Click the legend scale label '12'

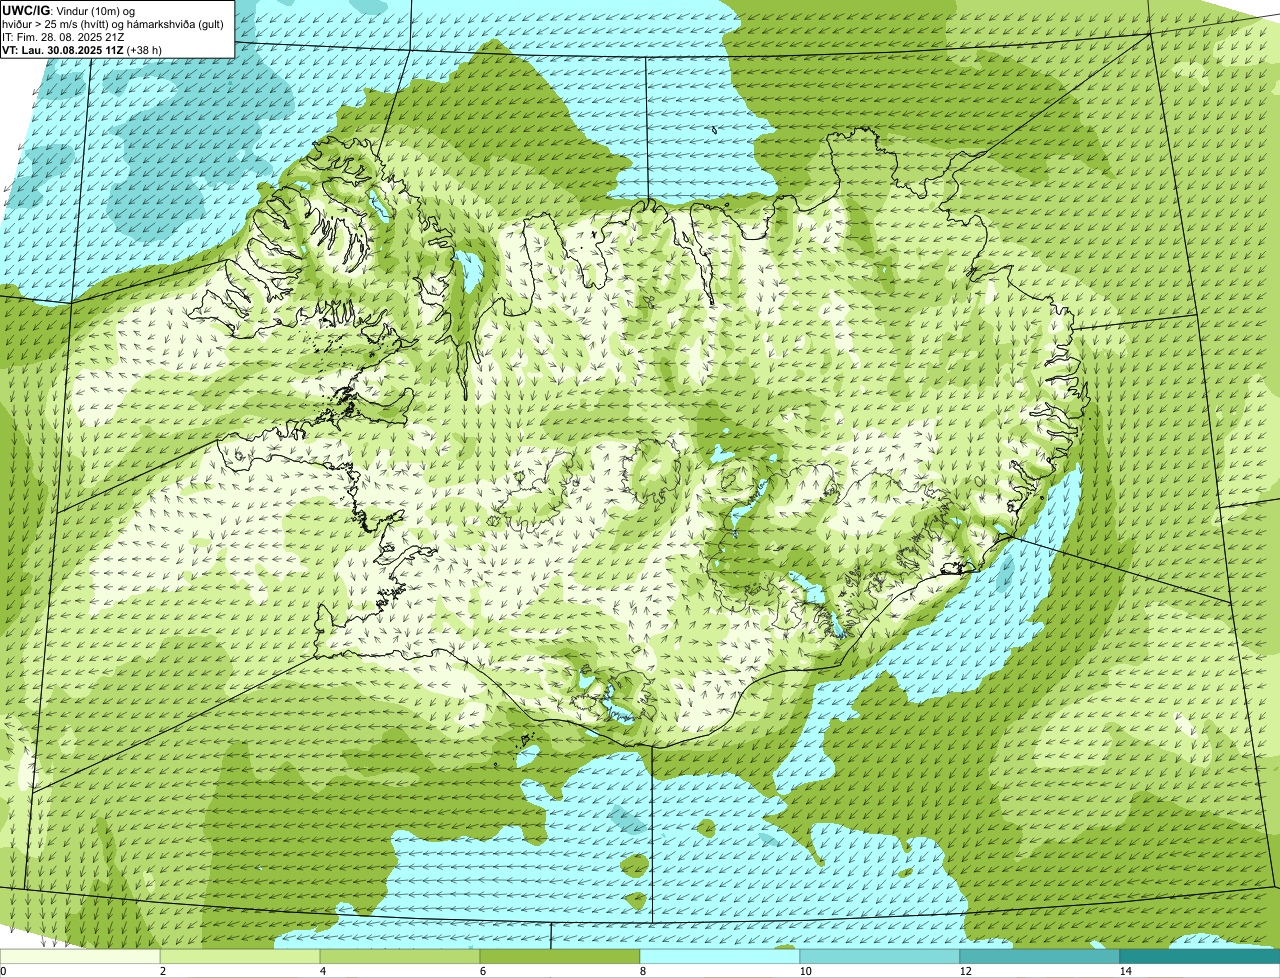click(x=965, y=971)
